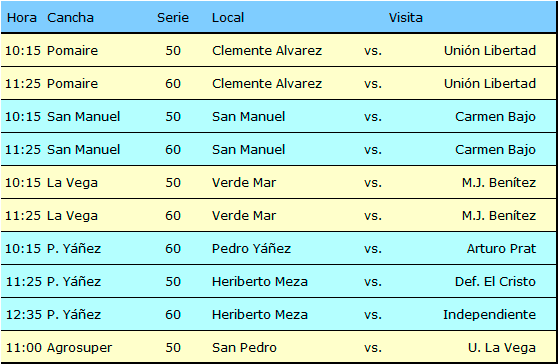This screenshot has width=558, height=364.
Task: Click the Local column header
Action: click(x=228, y=17)
